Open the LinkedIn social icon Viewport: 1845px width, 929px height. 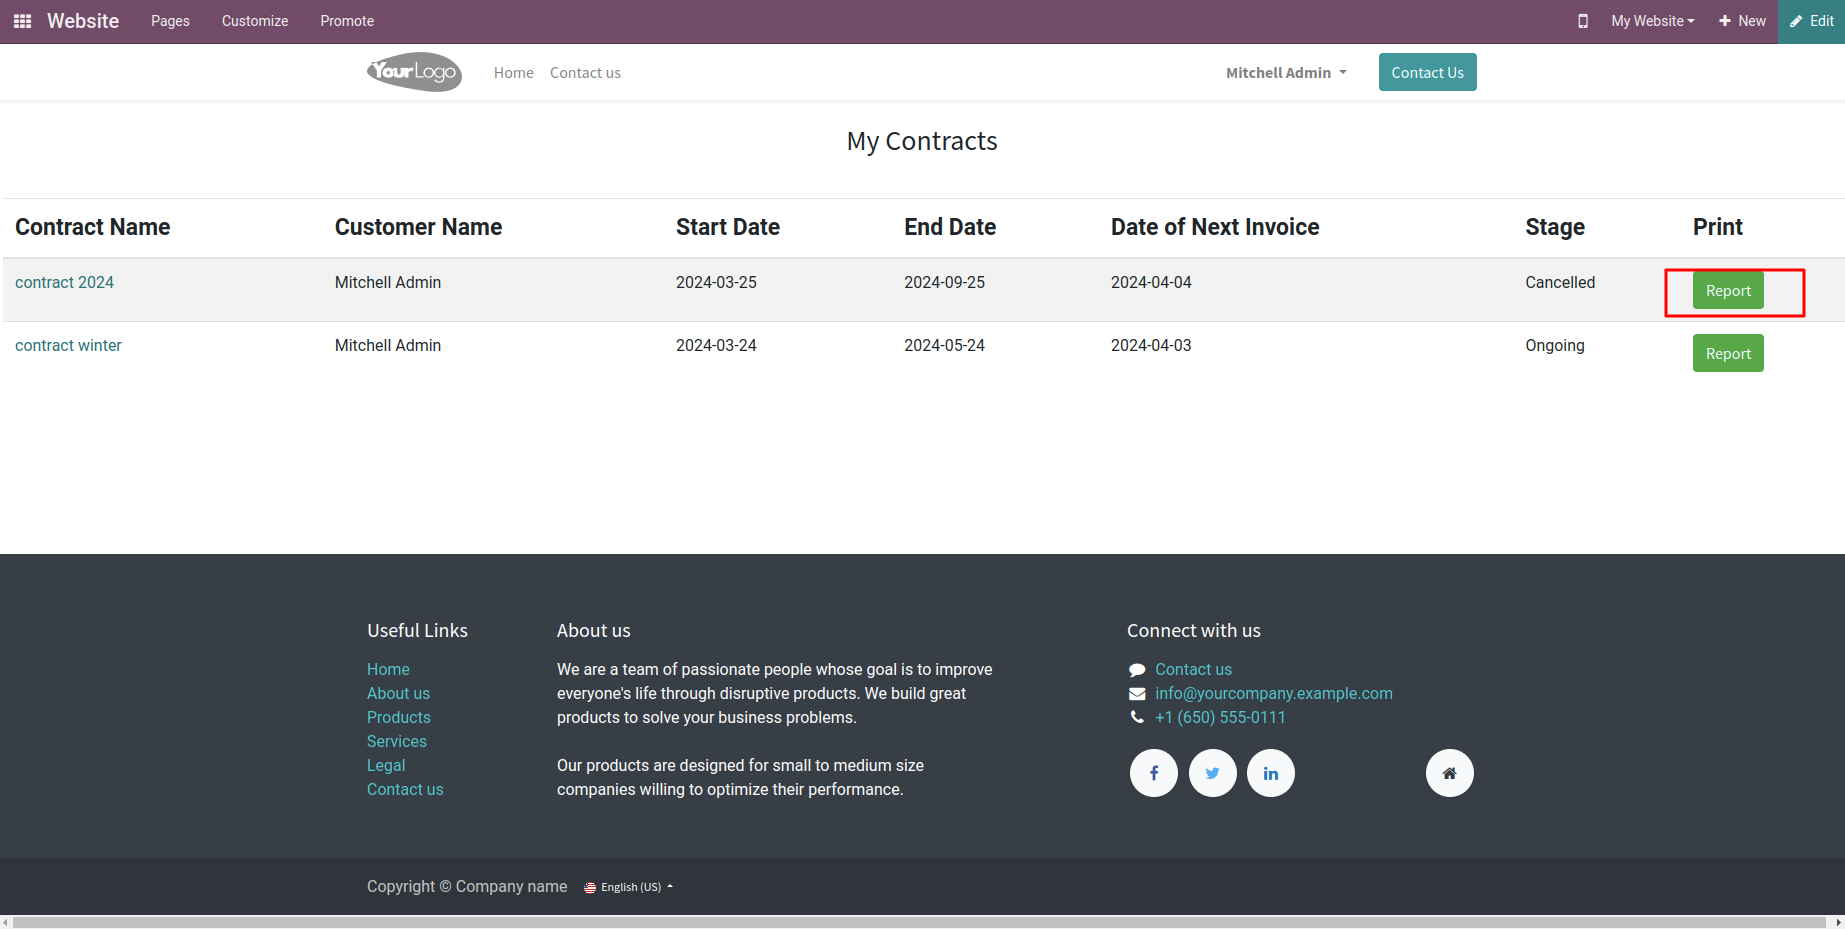click(1270, 773)
